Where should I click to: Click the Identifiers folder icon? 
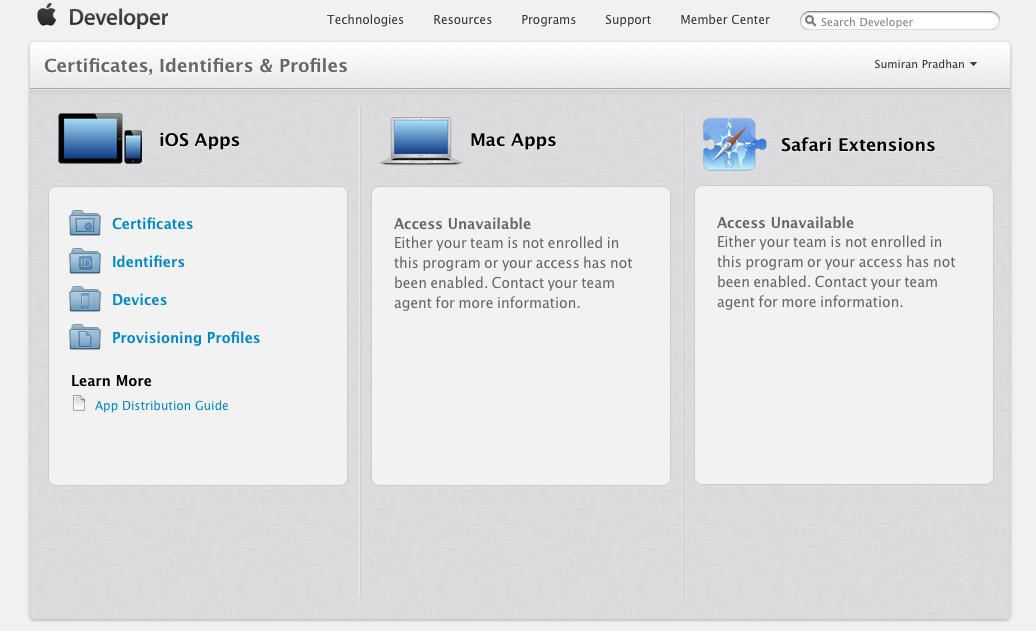(85, 262)
